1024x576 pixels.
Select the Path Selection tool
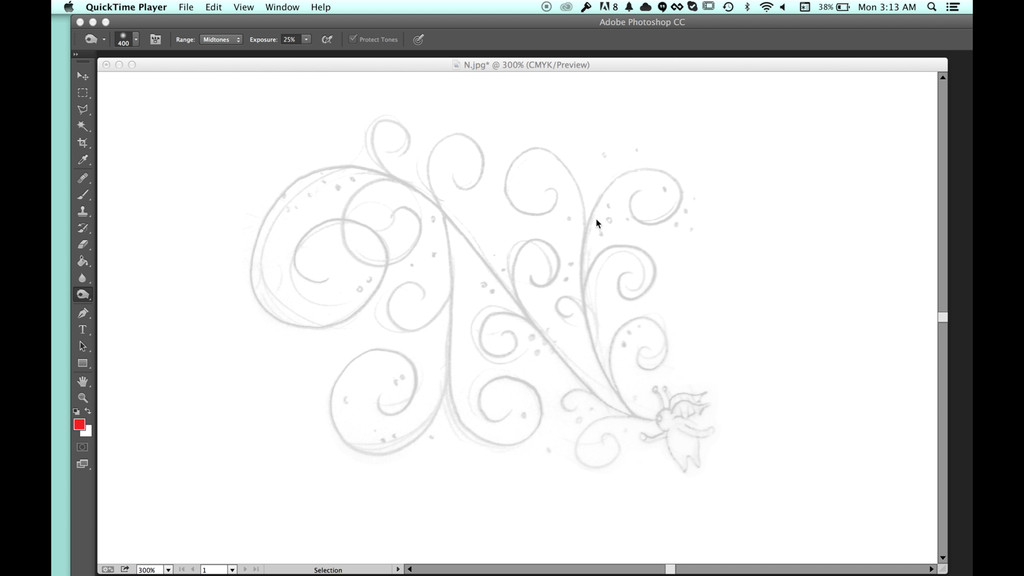(x=83, y=346)
